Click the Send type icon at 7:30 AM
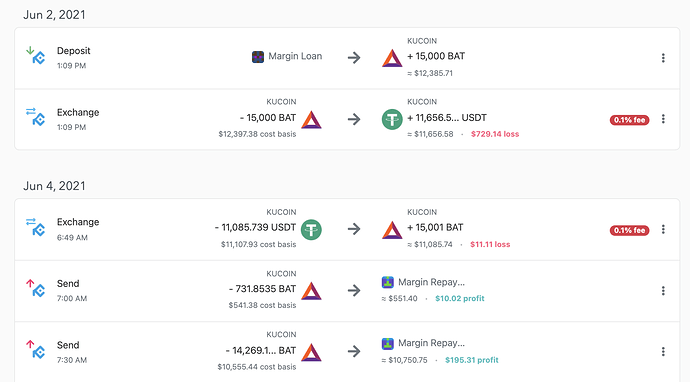 click(36, 349)
